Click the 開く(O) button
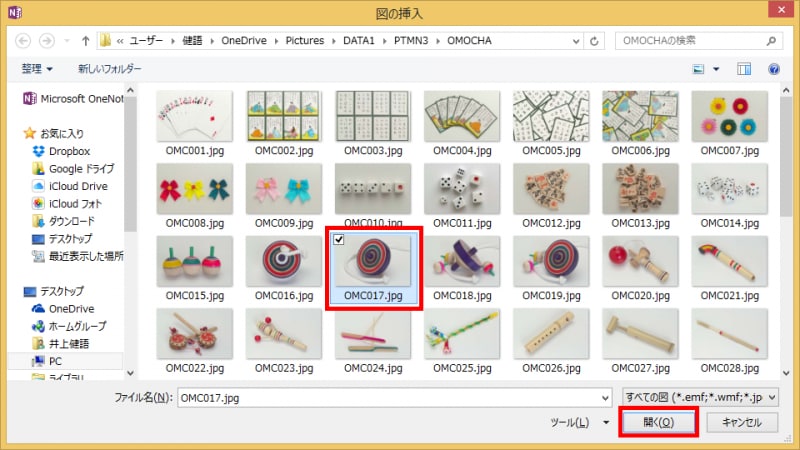 [x=659, y=422]
